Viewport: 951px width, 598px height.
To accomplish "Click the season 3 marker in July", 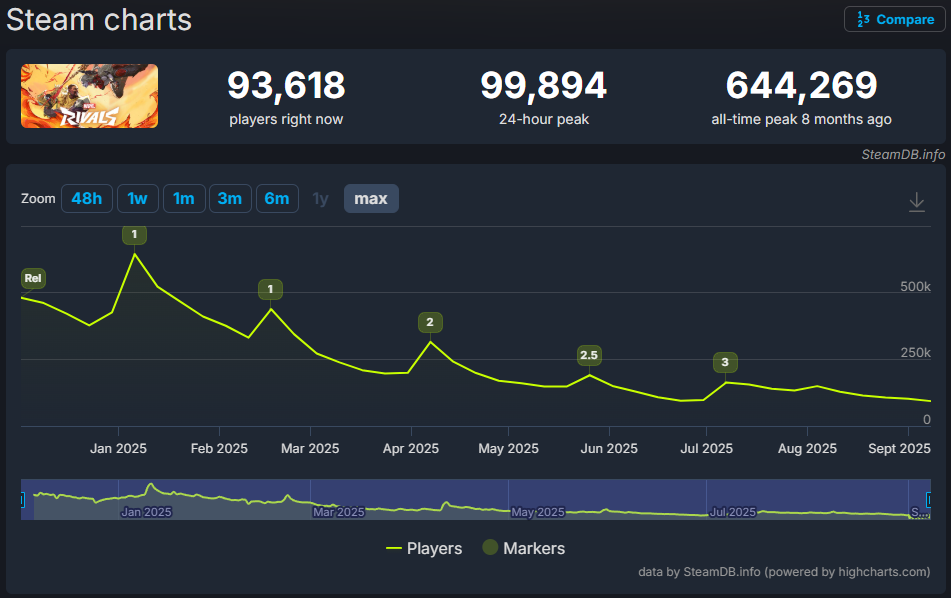I will click(x=725, y=362).
